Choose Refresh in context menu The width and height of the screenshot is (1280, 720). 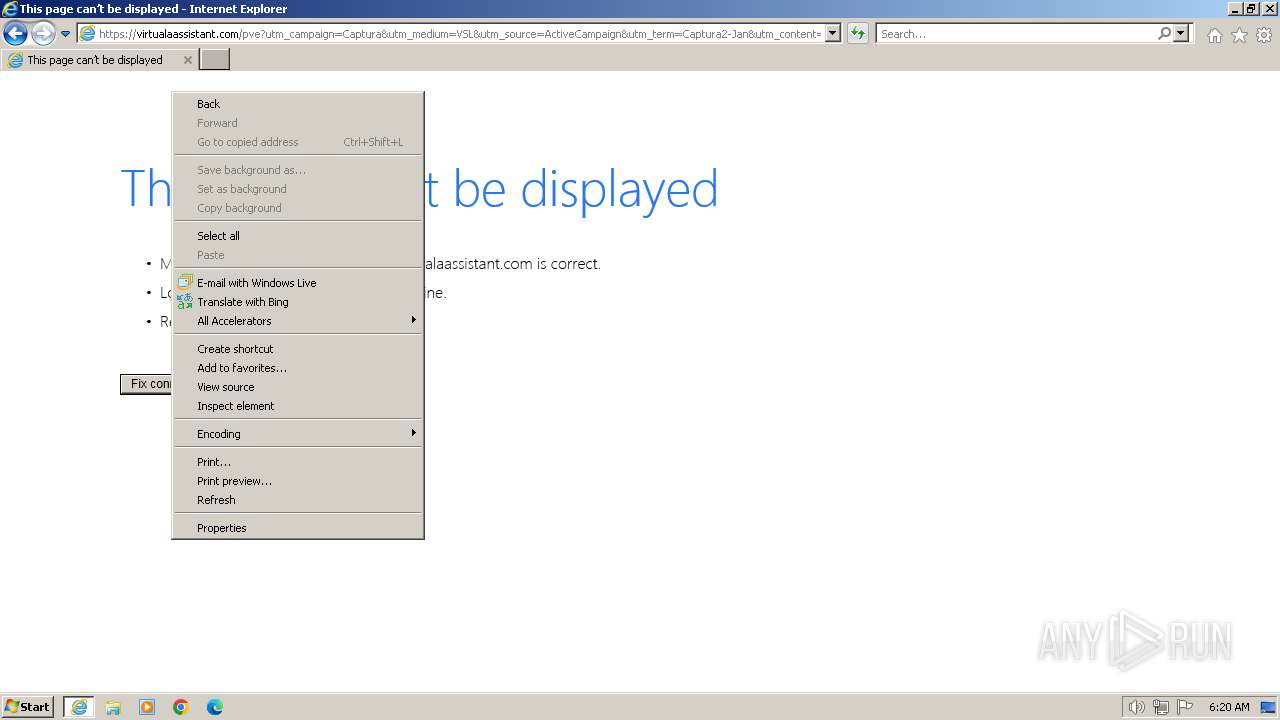pyautogui.click(x=298, y=500)
